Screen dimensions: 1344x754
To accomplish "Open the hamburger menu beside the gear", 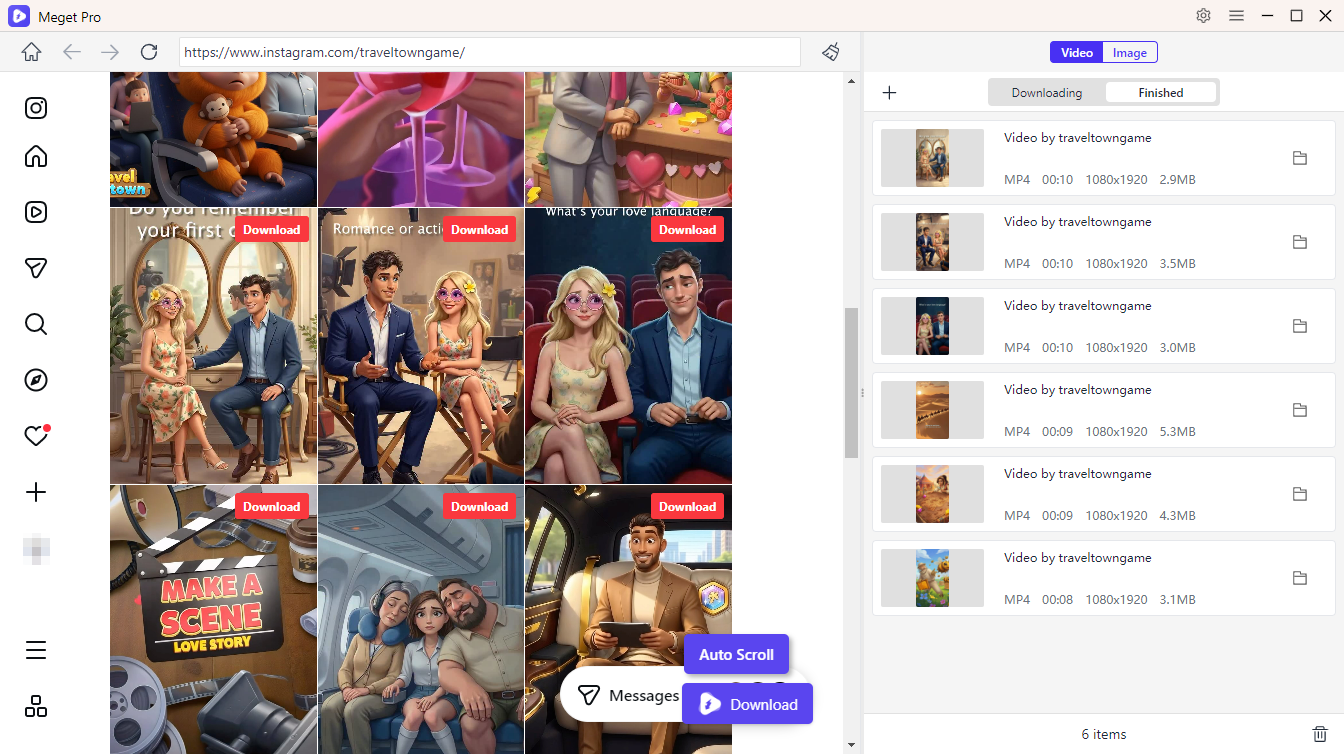I will [x=1236, y=16].
